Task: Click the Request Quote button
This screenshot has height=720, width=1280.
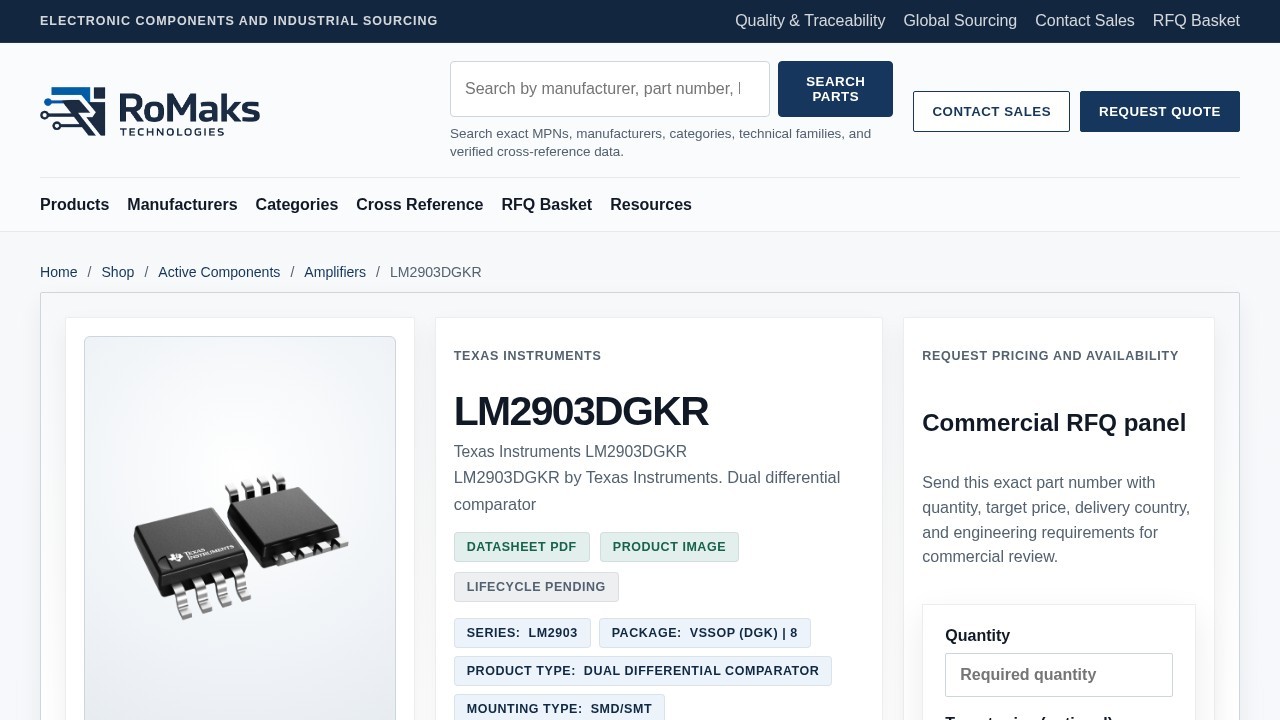Action: tap(1160, 111)
